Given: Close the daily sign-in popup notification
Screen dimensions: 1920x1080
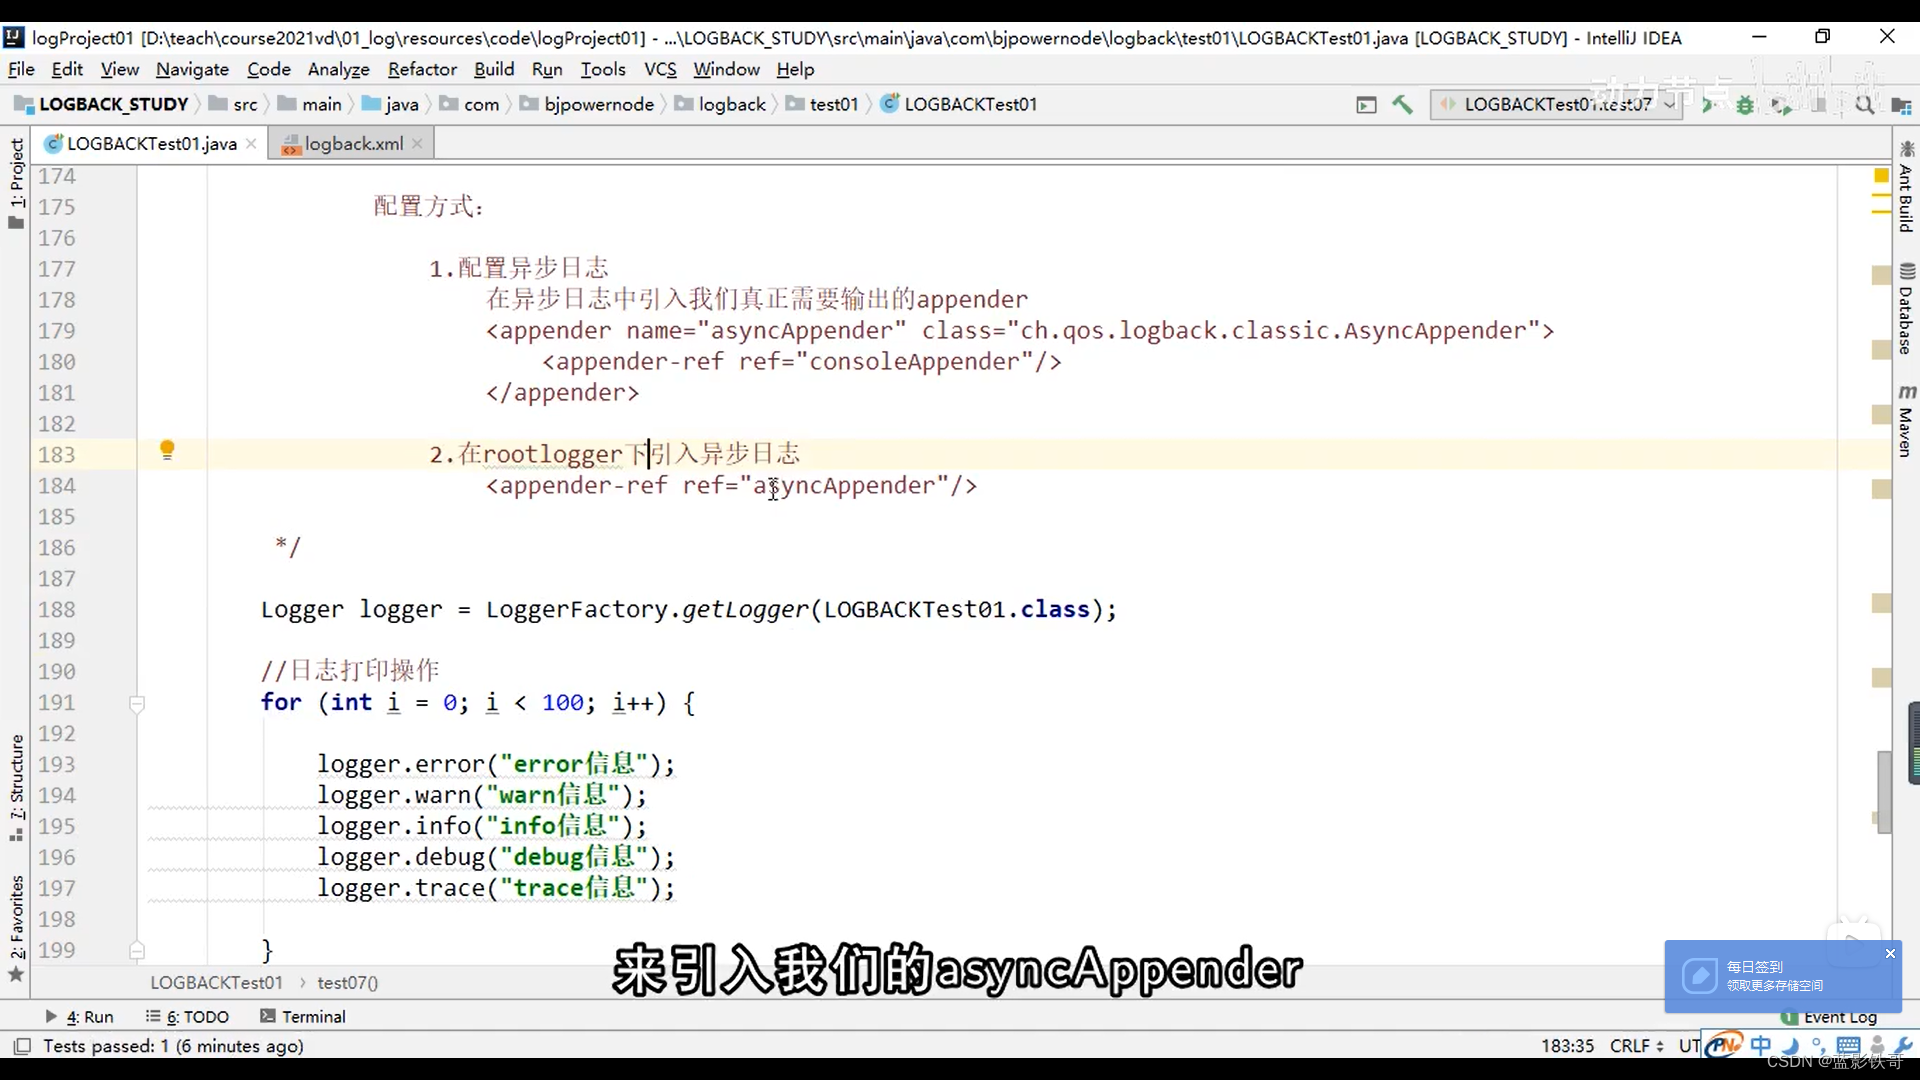Looking at the screenshot, I should 1890,954.
